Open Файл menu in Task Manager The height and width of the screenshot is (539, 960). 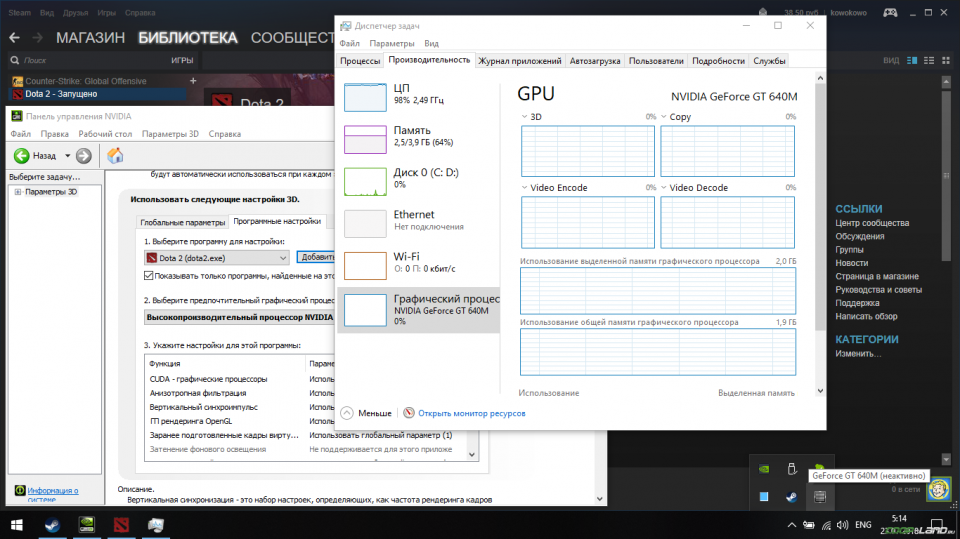click(x=350, y=43)
